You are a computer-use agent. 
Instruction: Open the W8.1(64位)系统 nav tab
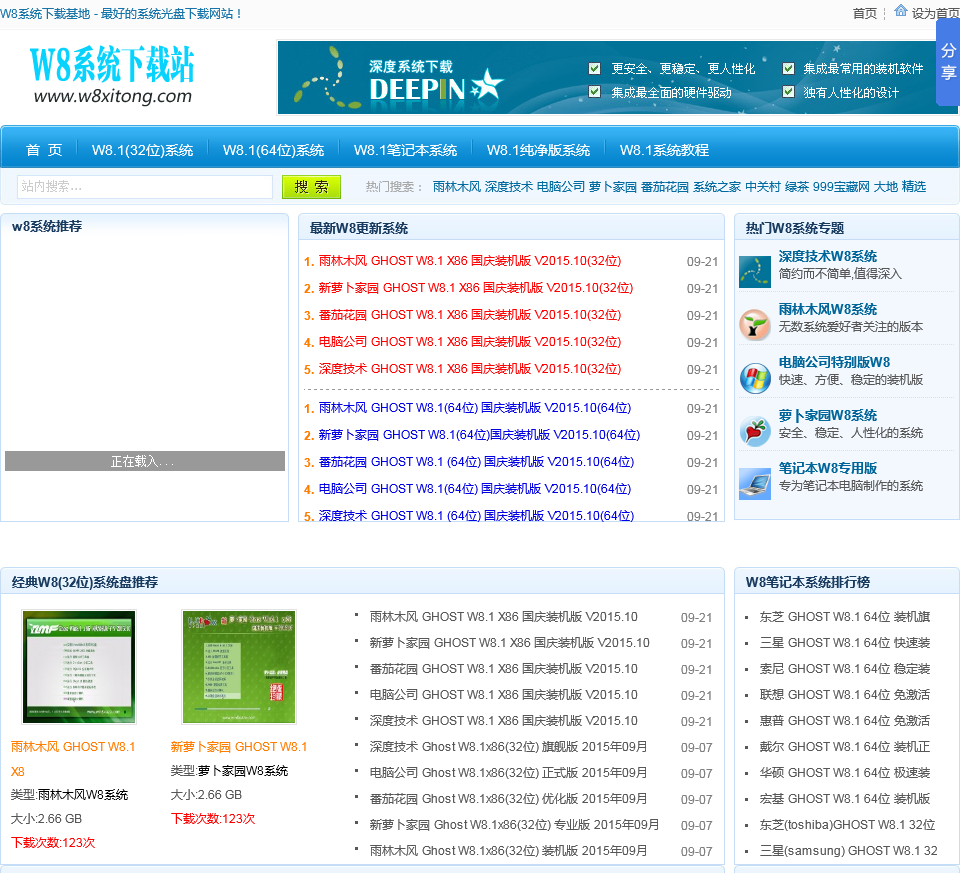point(273,150)
